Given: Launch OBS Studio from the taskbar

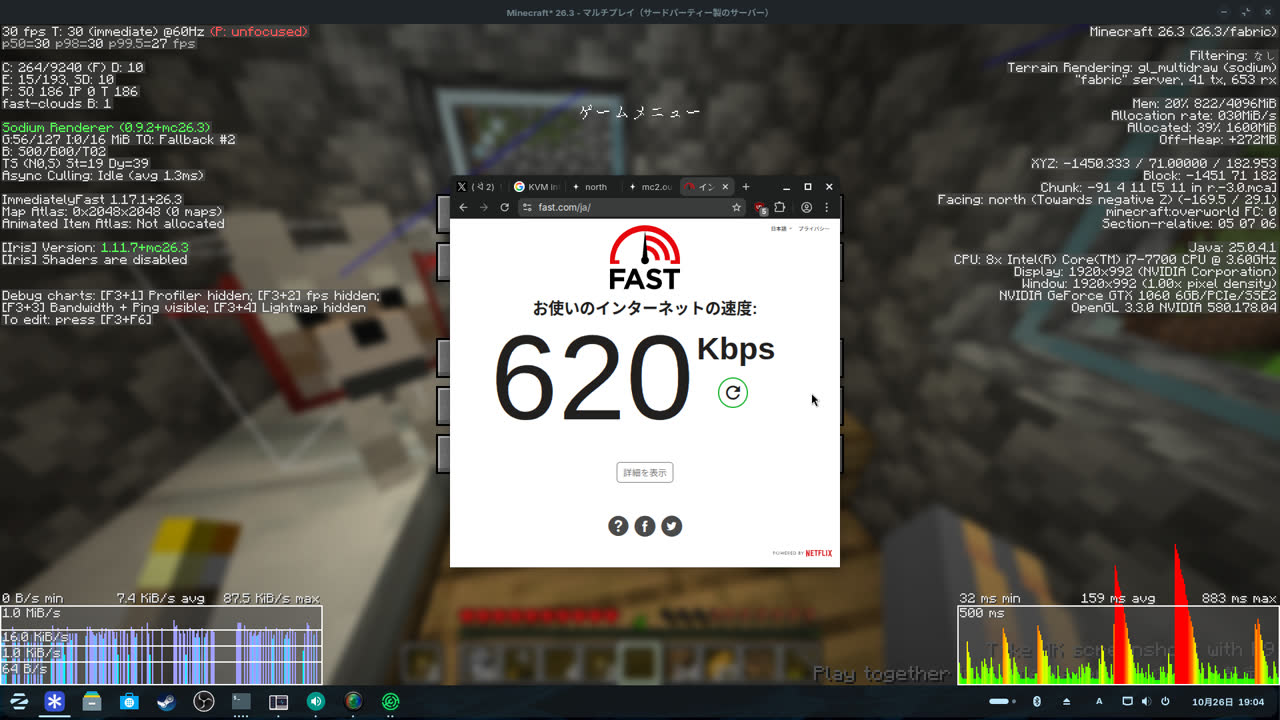Looking at the screenshot, I should (204, 702).
